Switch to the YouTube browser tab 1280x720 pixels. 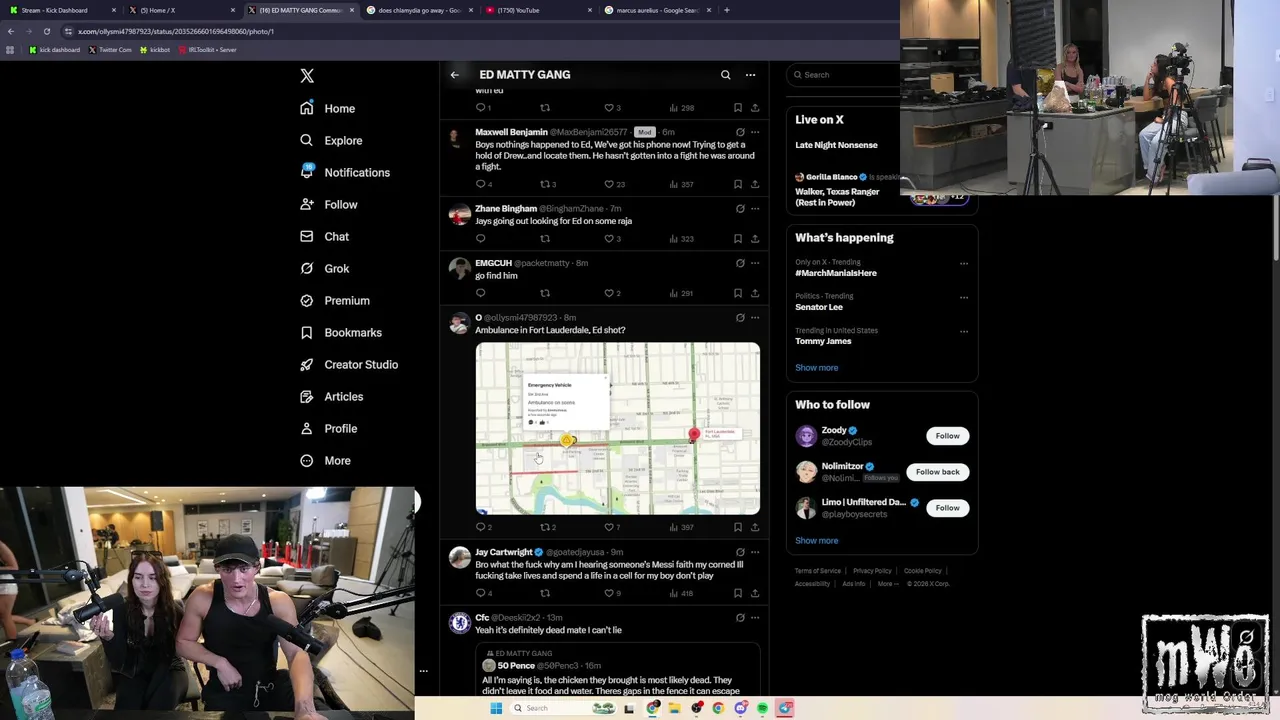click(536, 10)
